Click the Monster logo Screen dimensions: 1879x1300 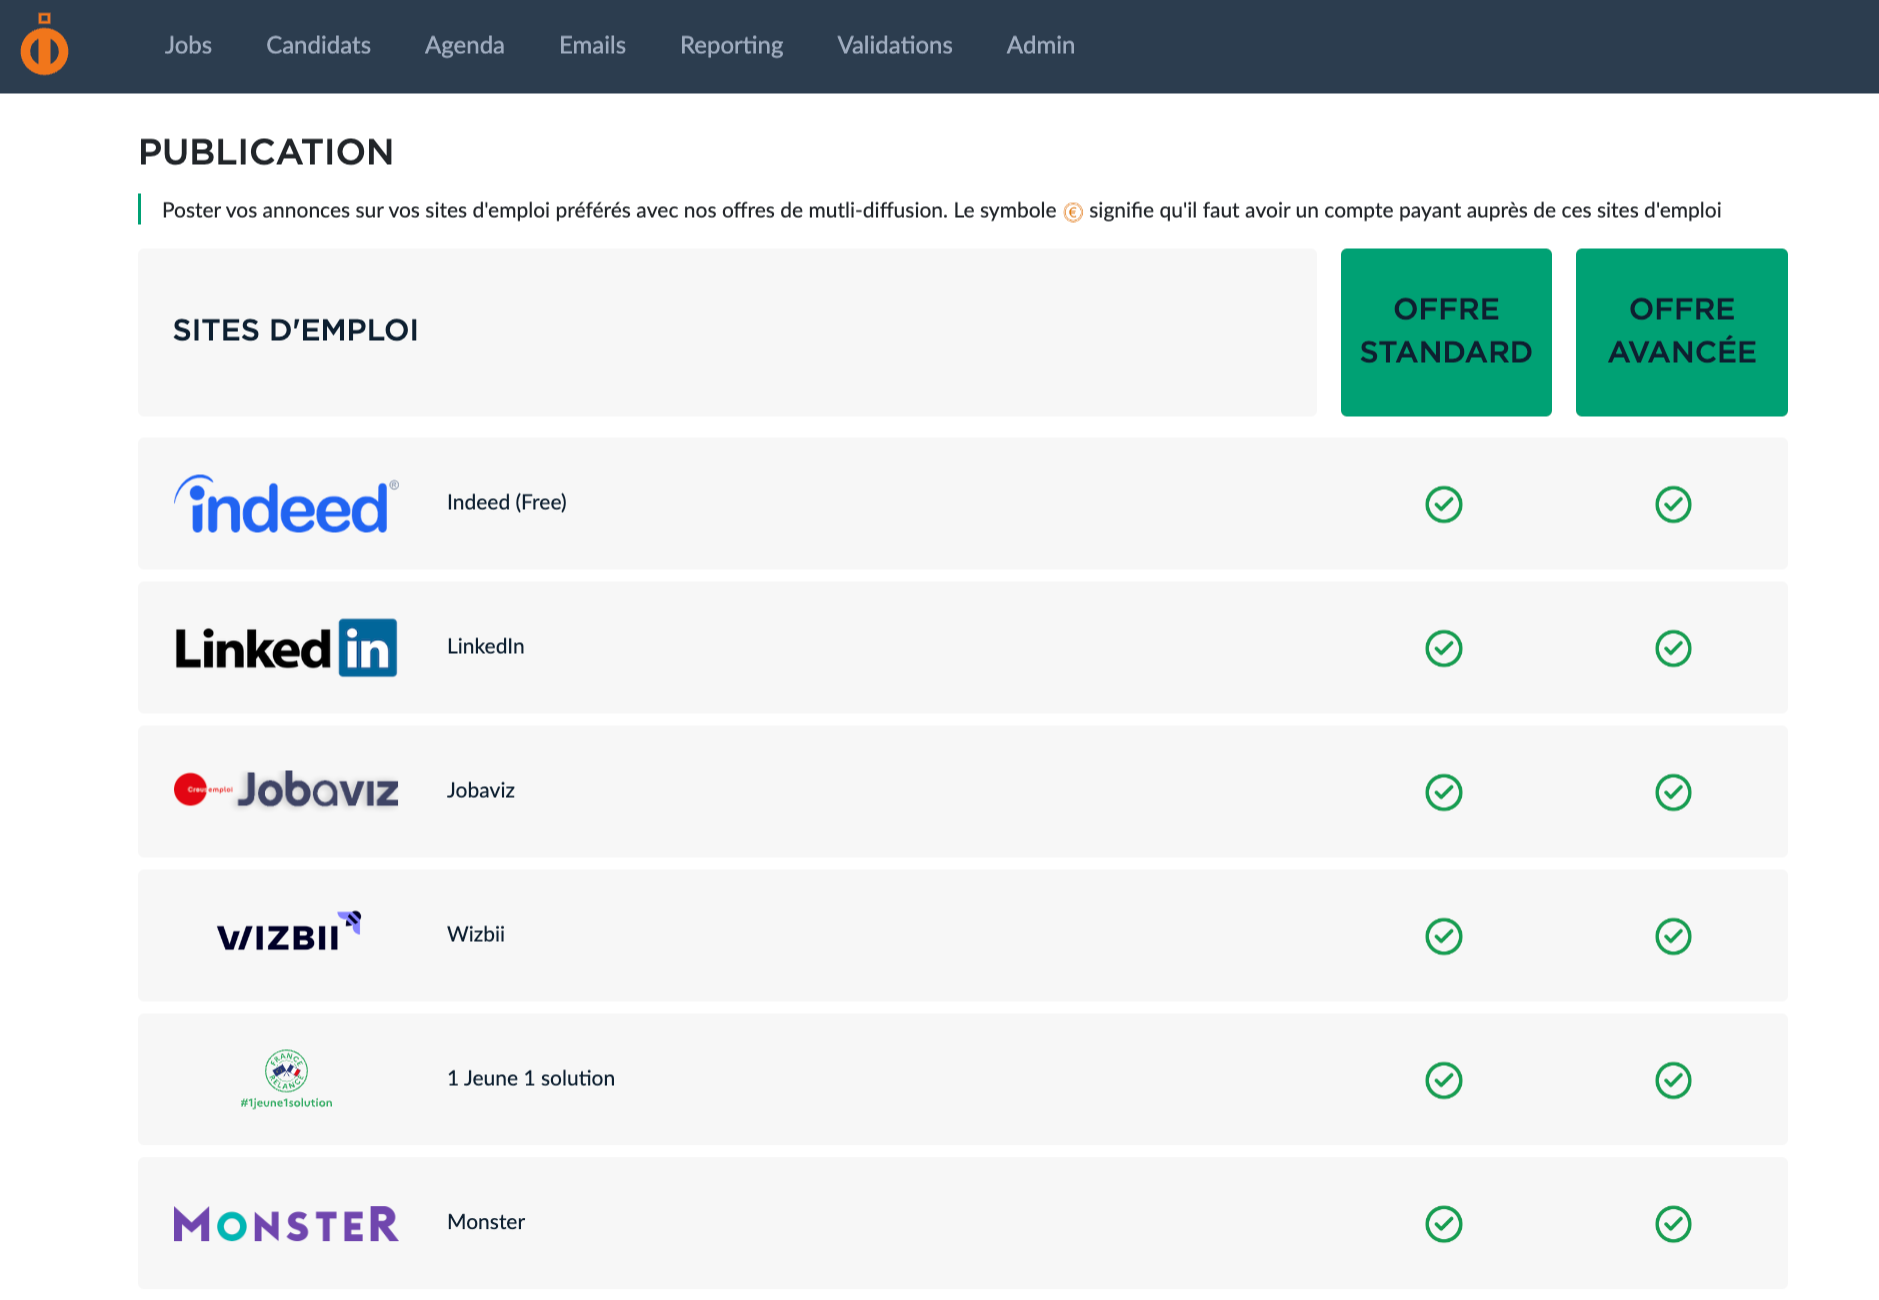286,1224
